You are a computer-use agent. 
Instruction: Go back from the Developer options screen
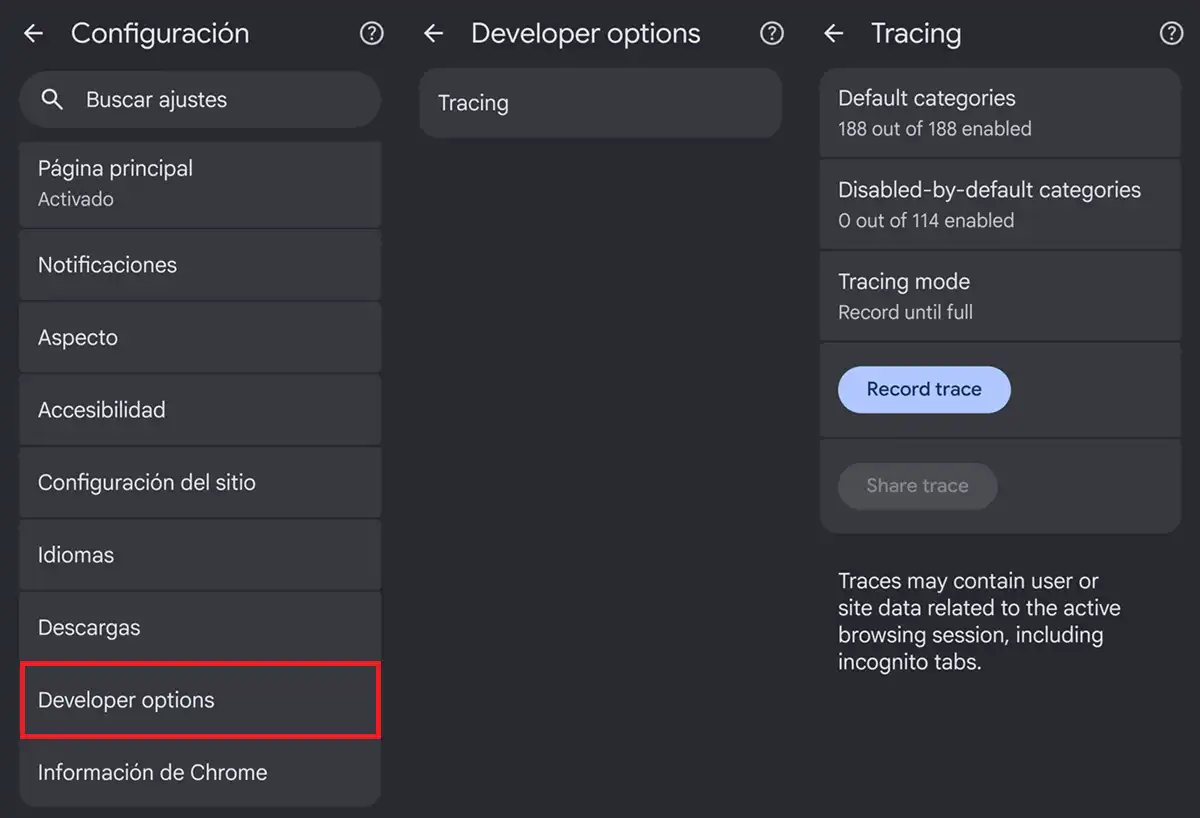(433, 34)
